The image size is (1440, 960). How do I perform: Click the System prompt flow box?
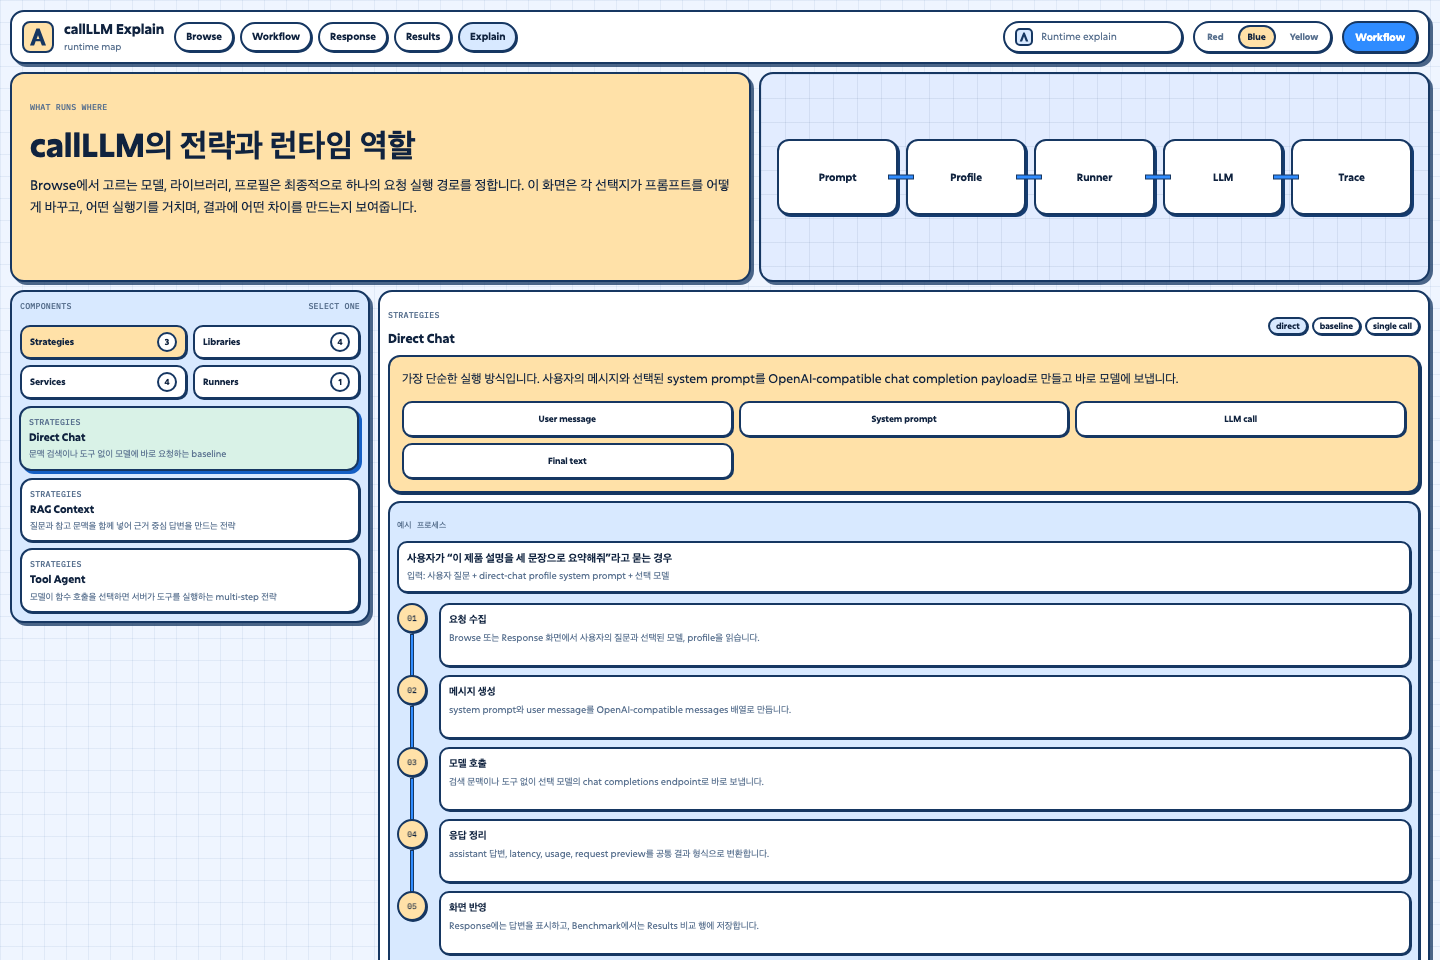(904, 419)
